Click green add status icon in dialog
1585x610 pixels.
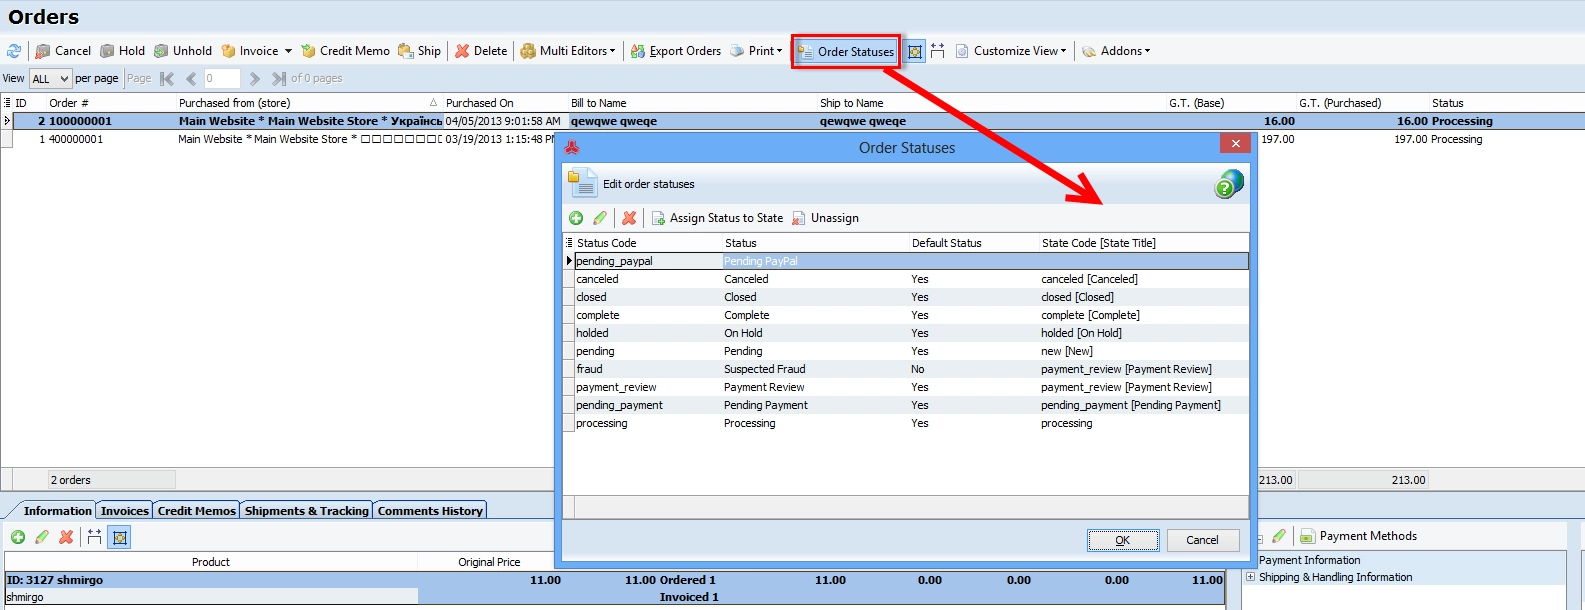[x=576, y=218]
